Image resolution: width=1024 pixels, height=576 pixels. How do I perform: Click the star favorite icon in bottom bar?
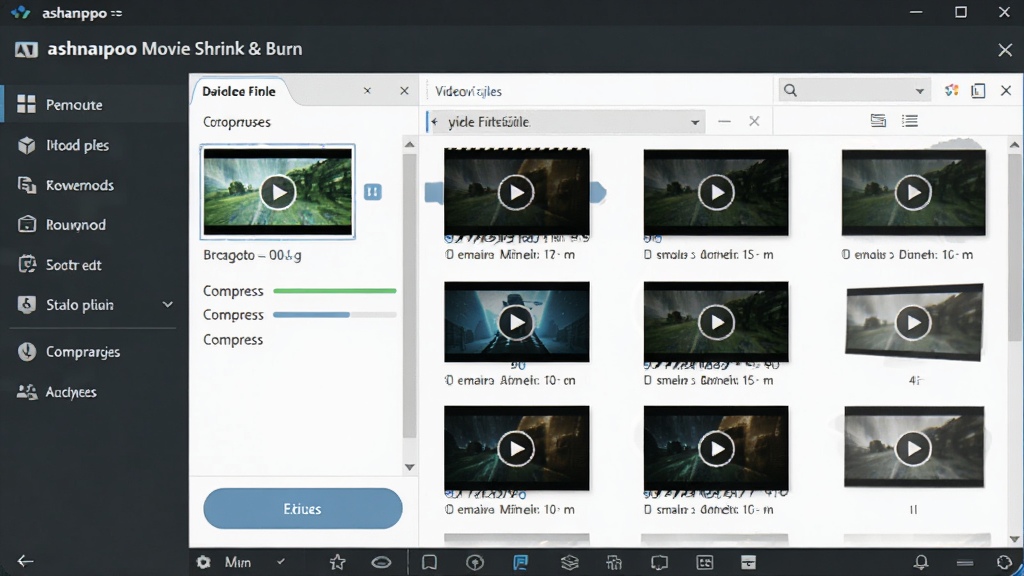pyautogui.click(x=338, y=562)
